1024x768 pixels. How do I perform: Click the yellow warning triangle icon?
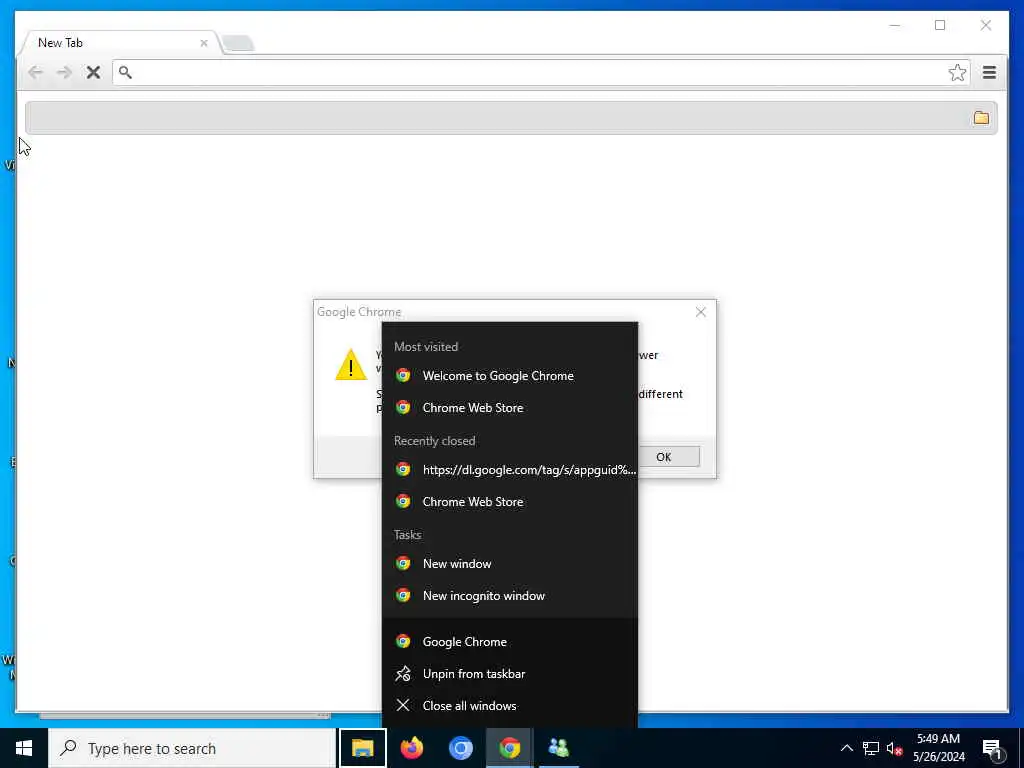(351, 364)
